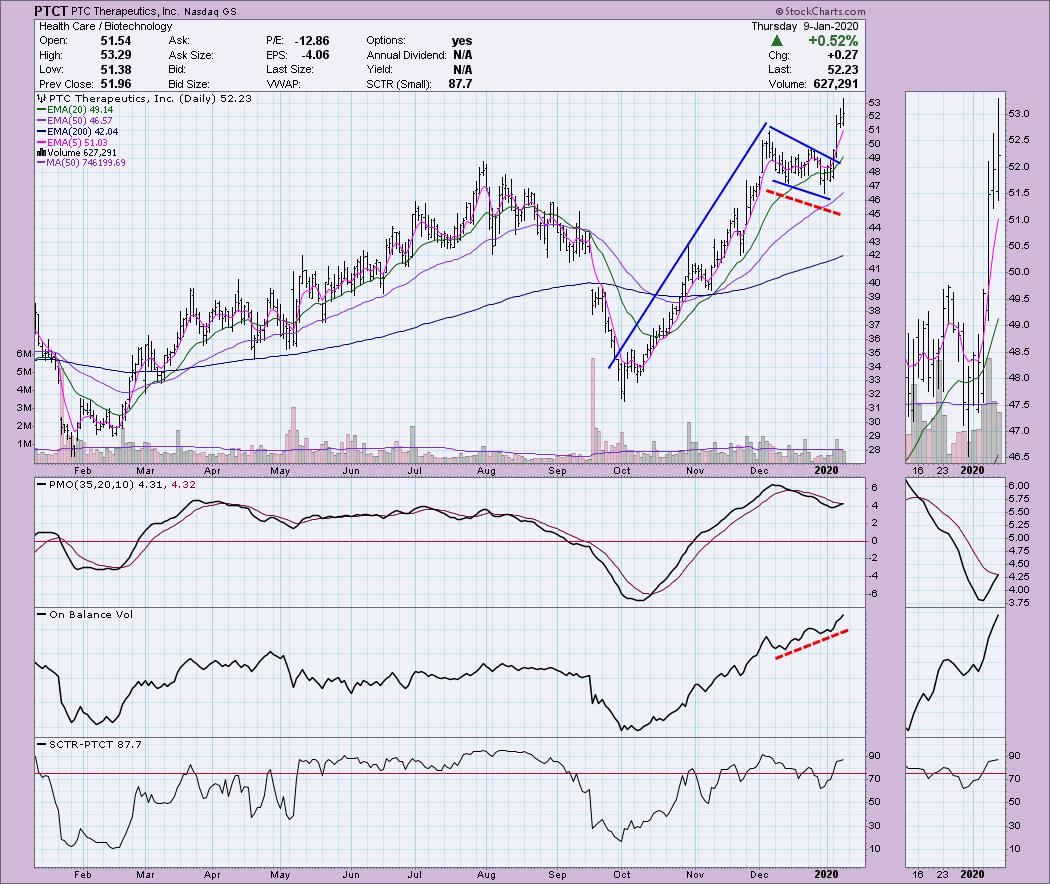
Task: Click the PTCT ticker symbol in the header
Action: click(51, 11)
